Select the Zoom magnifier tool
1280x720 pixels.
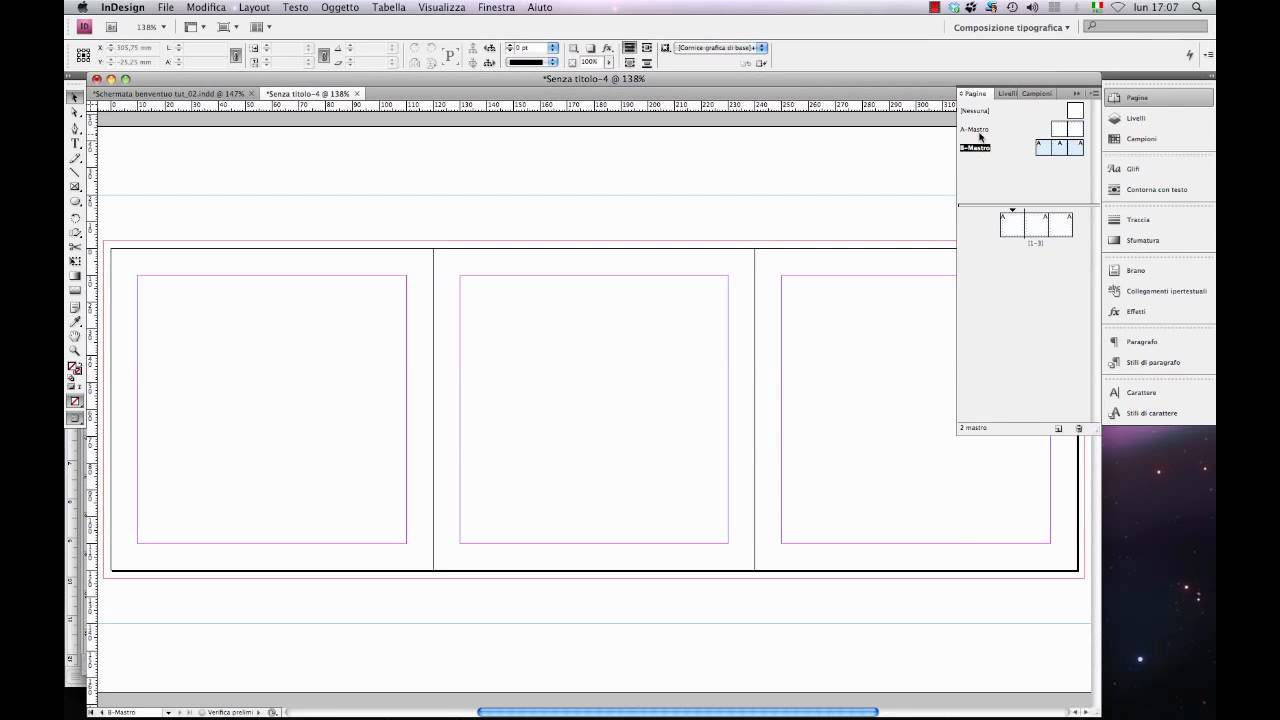tap(75, 352)
